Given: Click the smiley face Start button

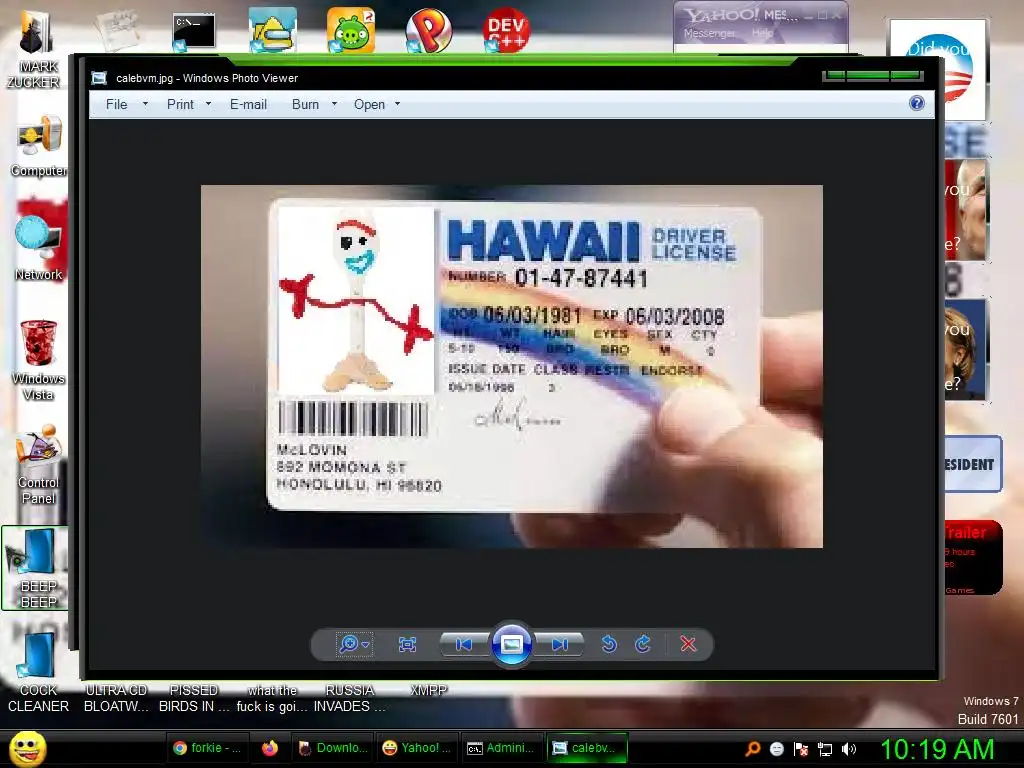Looking at the screenshot, I should tap(27, 748).
